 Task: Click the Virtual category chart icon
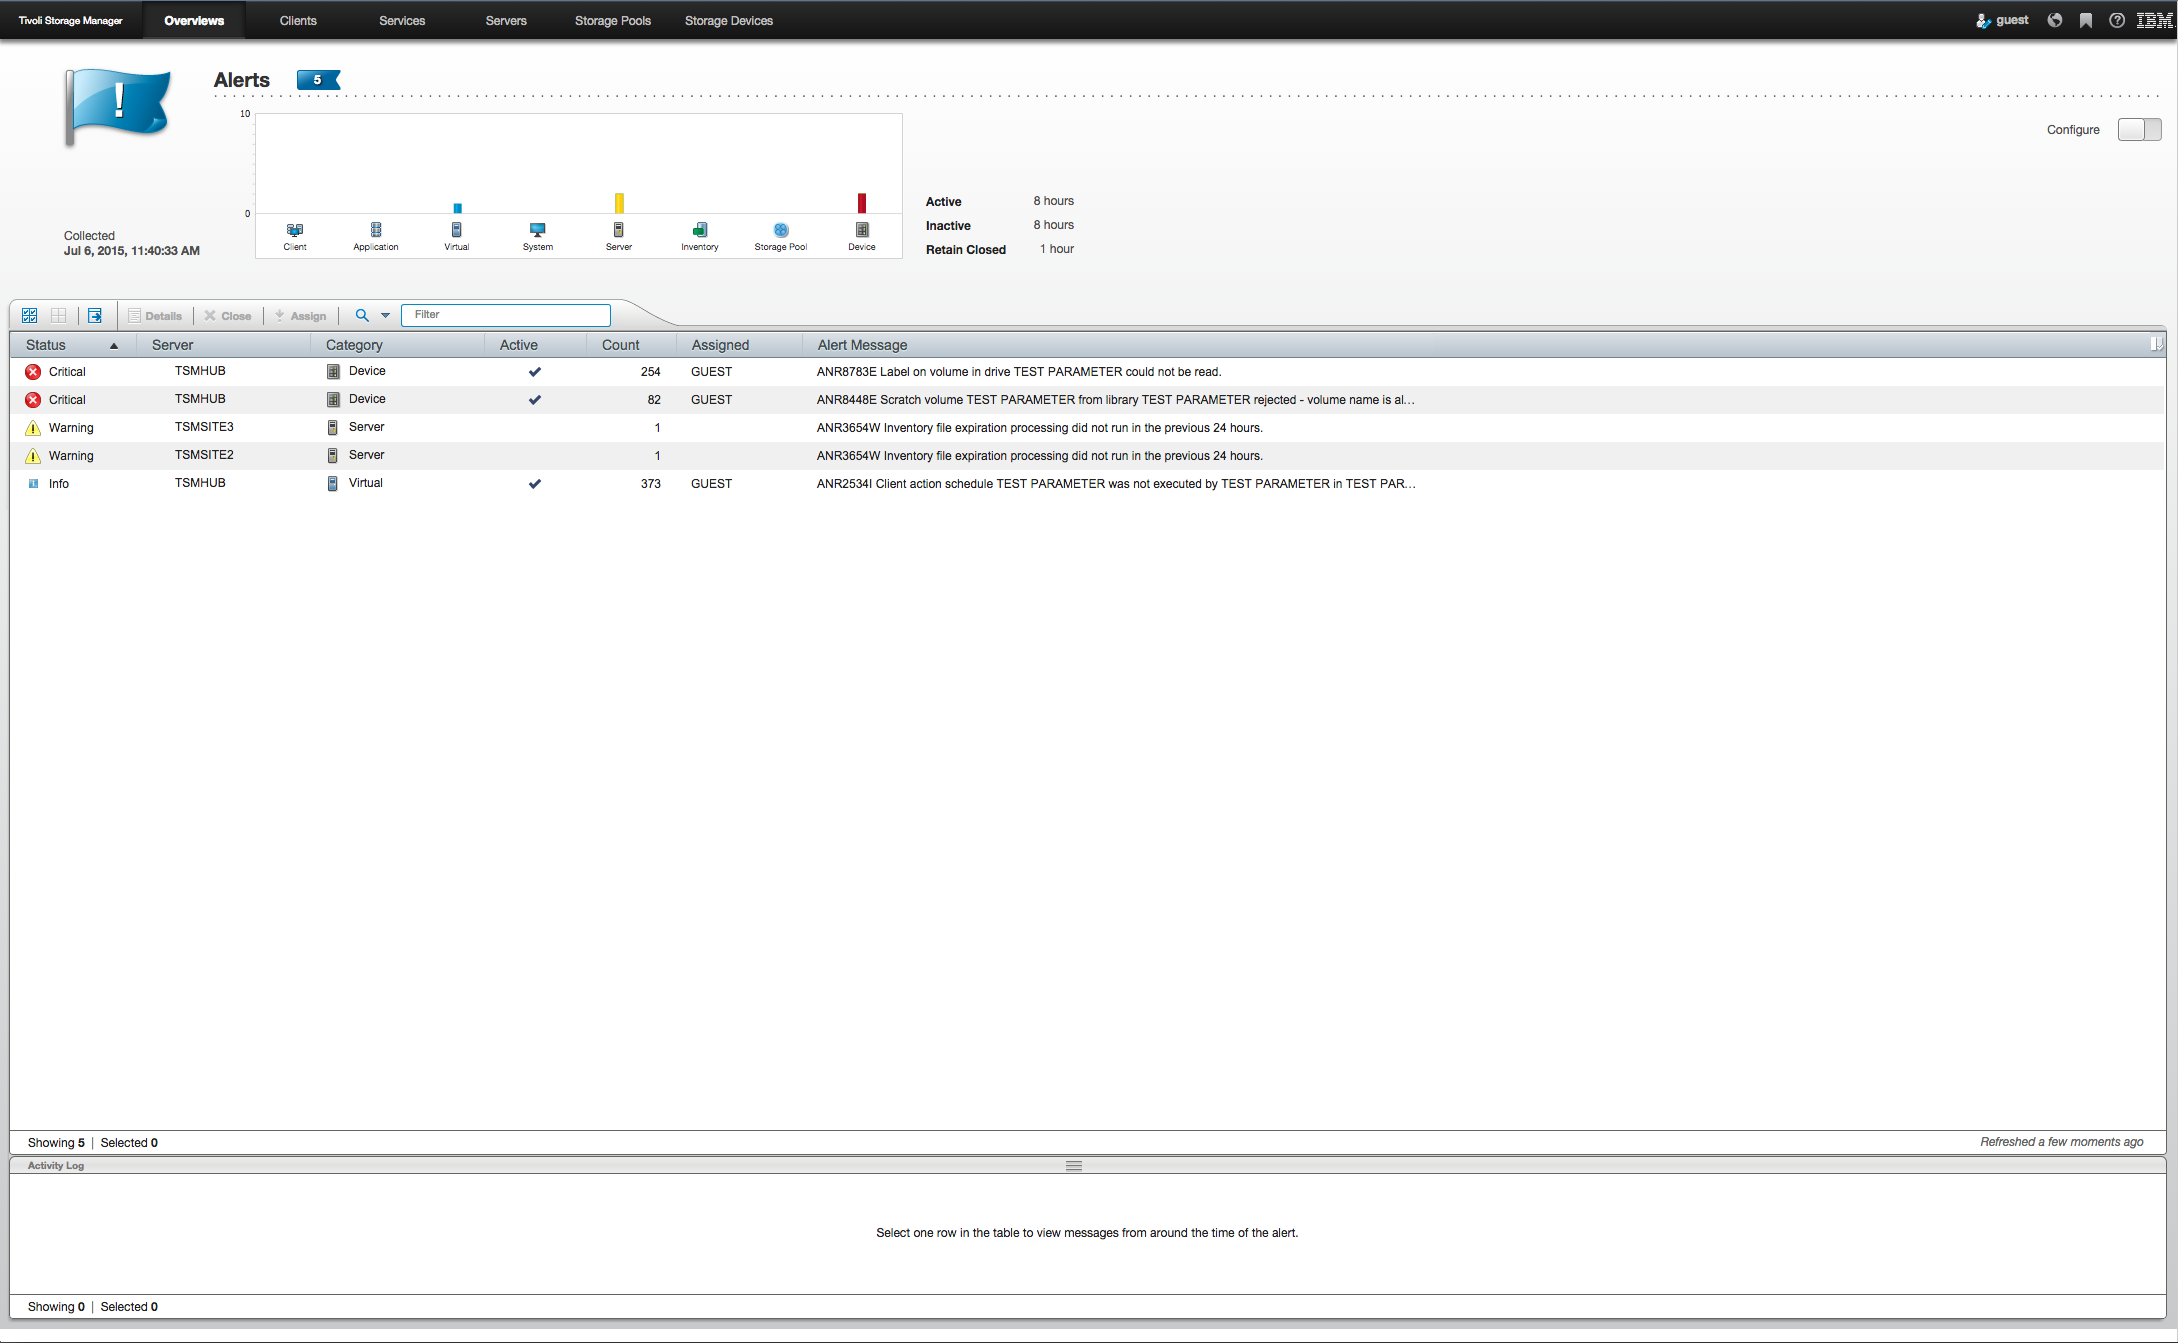457,230
